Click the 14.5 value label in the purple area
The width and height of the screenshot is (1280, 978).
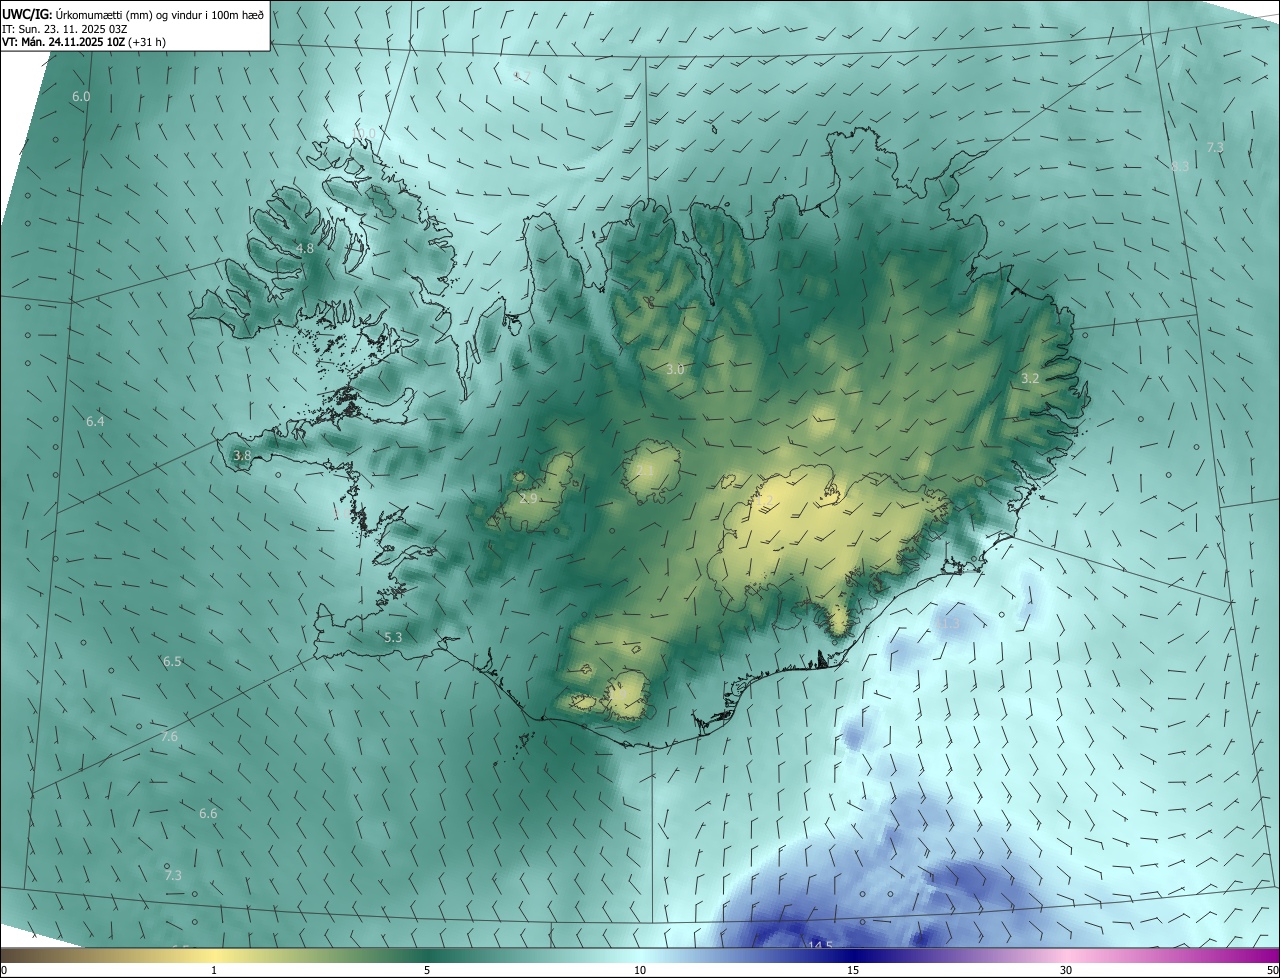(x=820, y=946)
